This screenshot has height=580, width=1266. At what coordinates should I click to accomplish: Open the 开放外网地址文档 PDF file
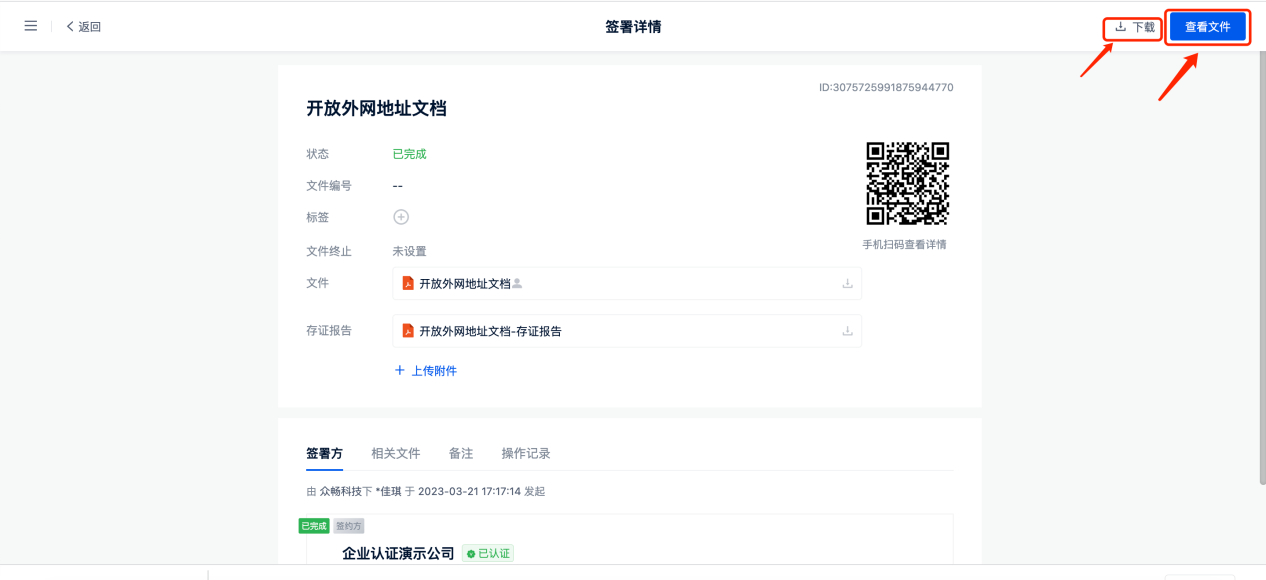coord(464,284)
